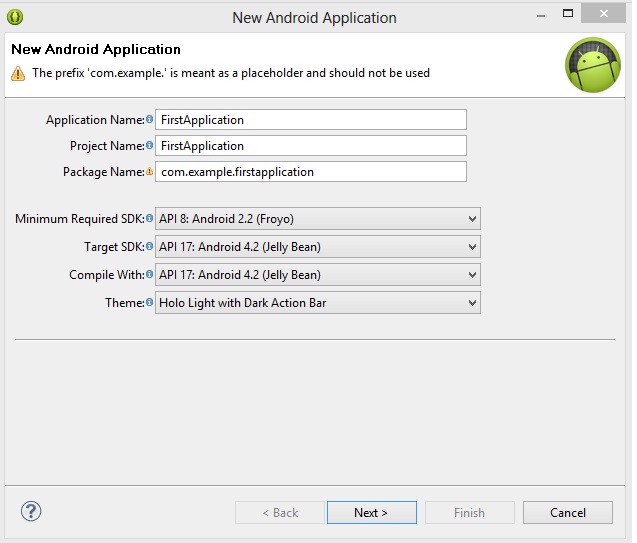
Task: Open the Theme dropdown
Action: [x=318, y=303]
